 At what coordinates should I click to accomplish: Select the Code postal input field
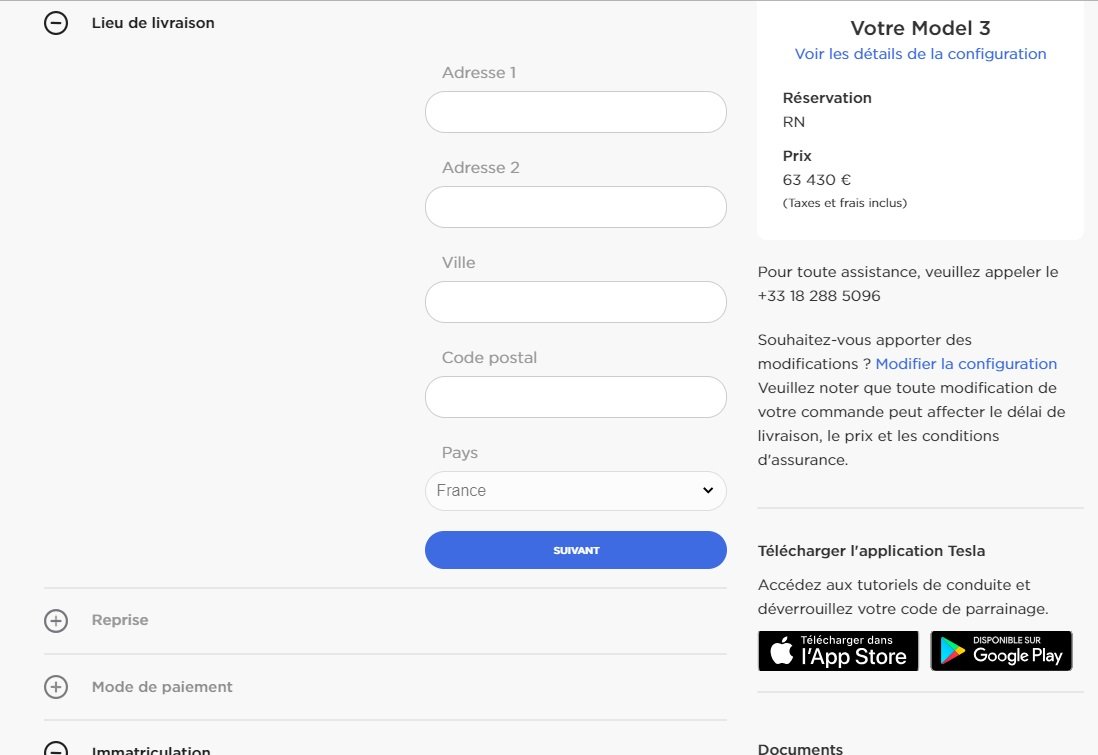tap(575, 397)
